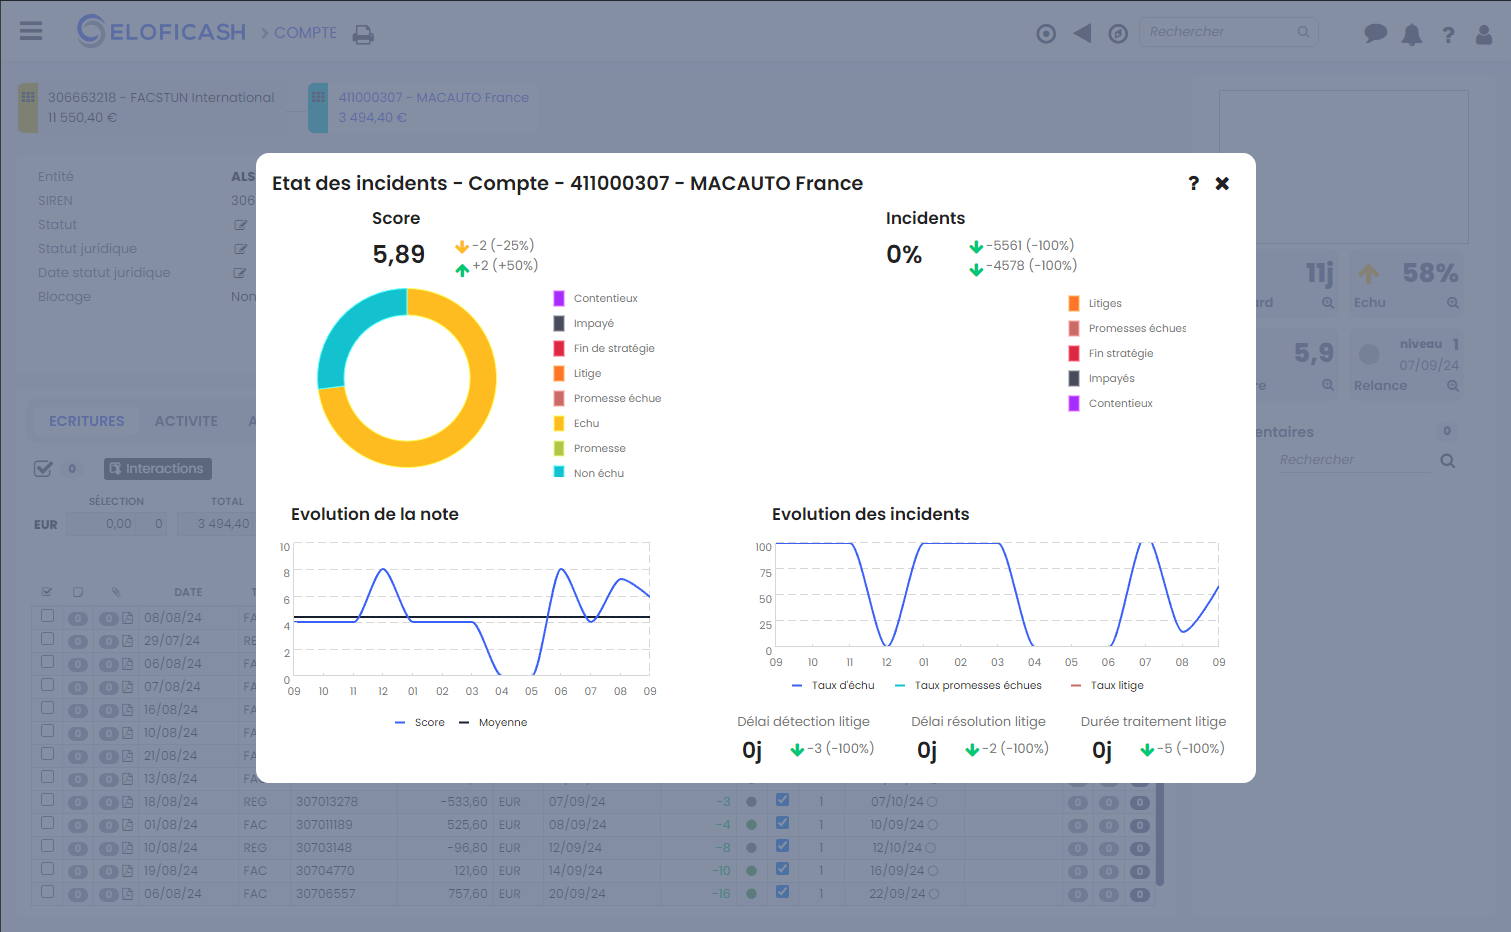
Task: Toggle the Litiges legend in Incidents chart
Action: click(1095, 303)
